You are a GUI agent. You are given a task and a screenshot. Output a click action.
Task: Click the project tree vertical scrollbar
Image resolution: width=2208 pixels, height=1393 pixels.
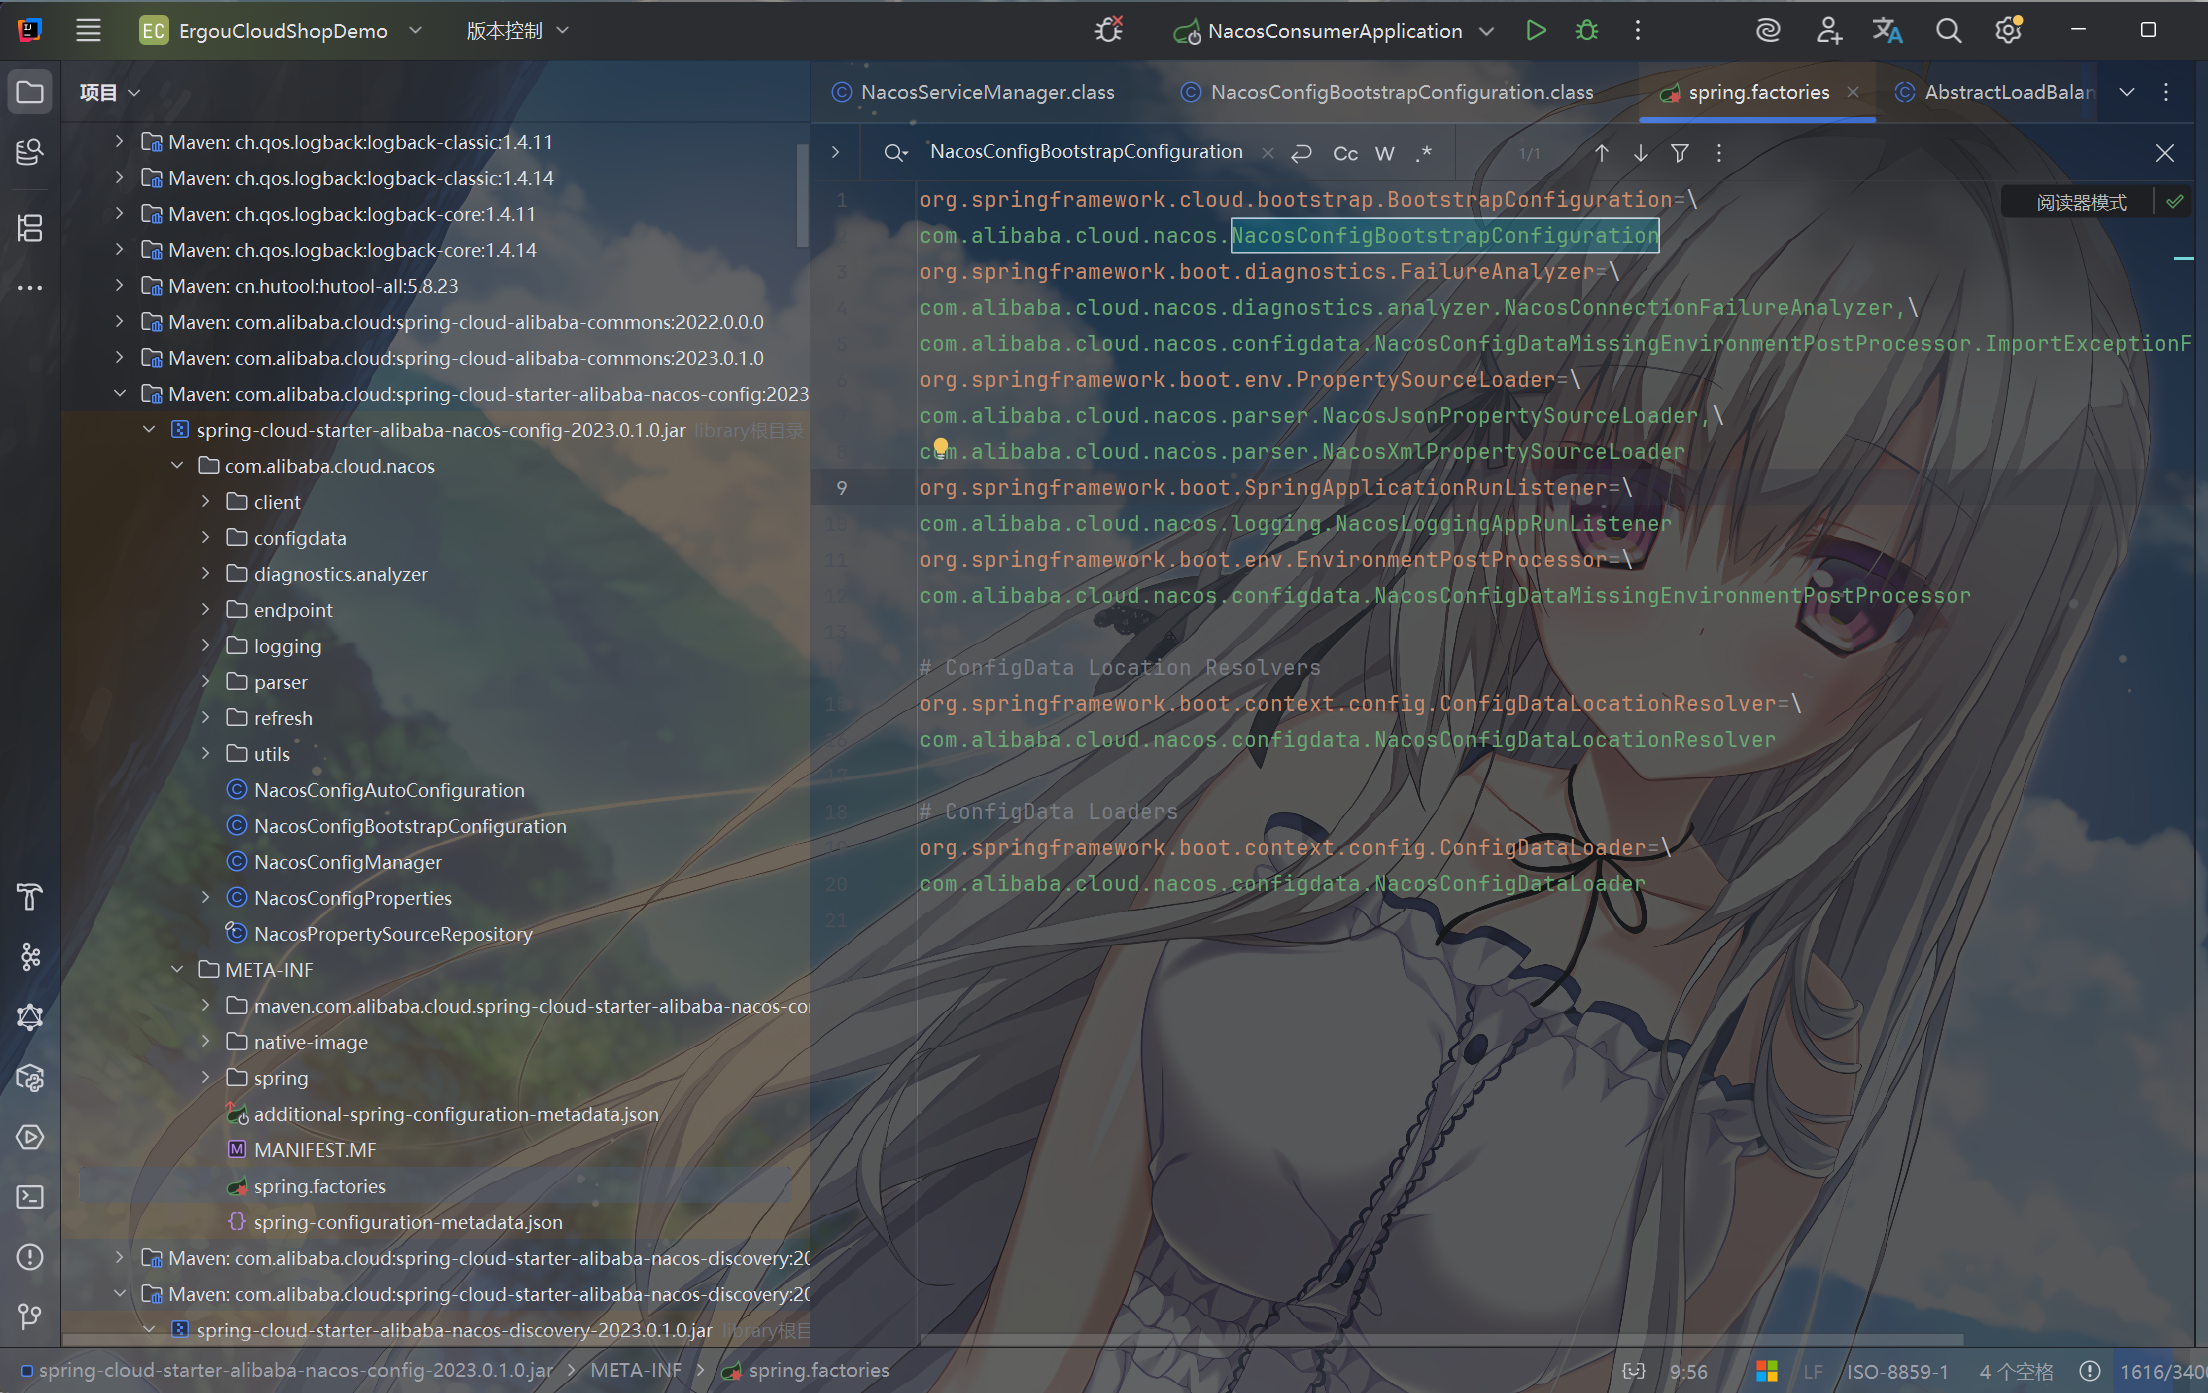coord(802,195)
